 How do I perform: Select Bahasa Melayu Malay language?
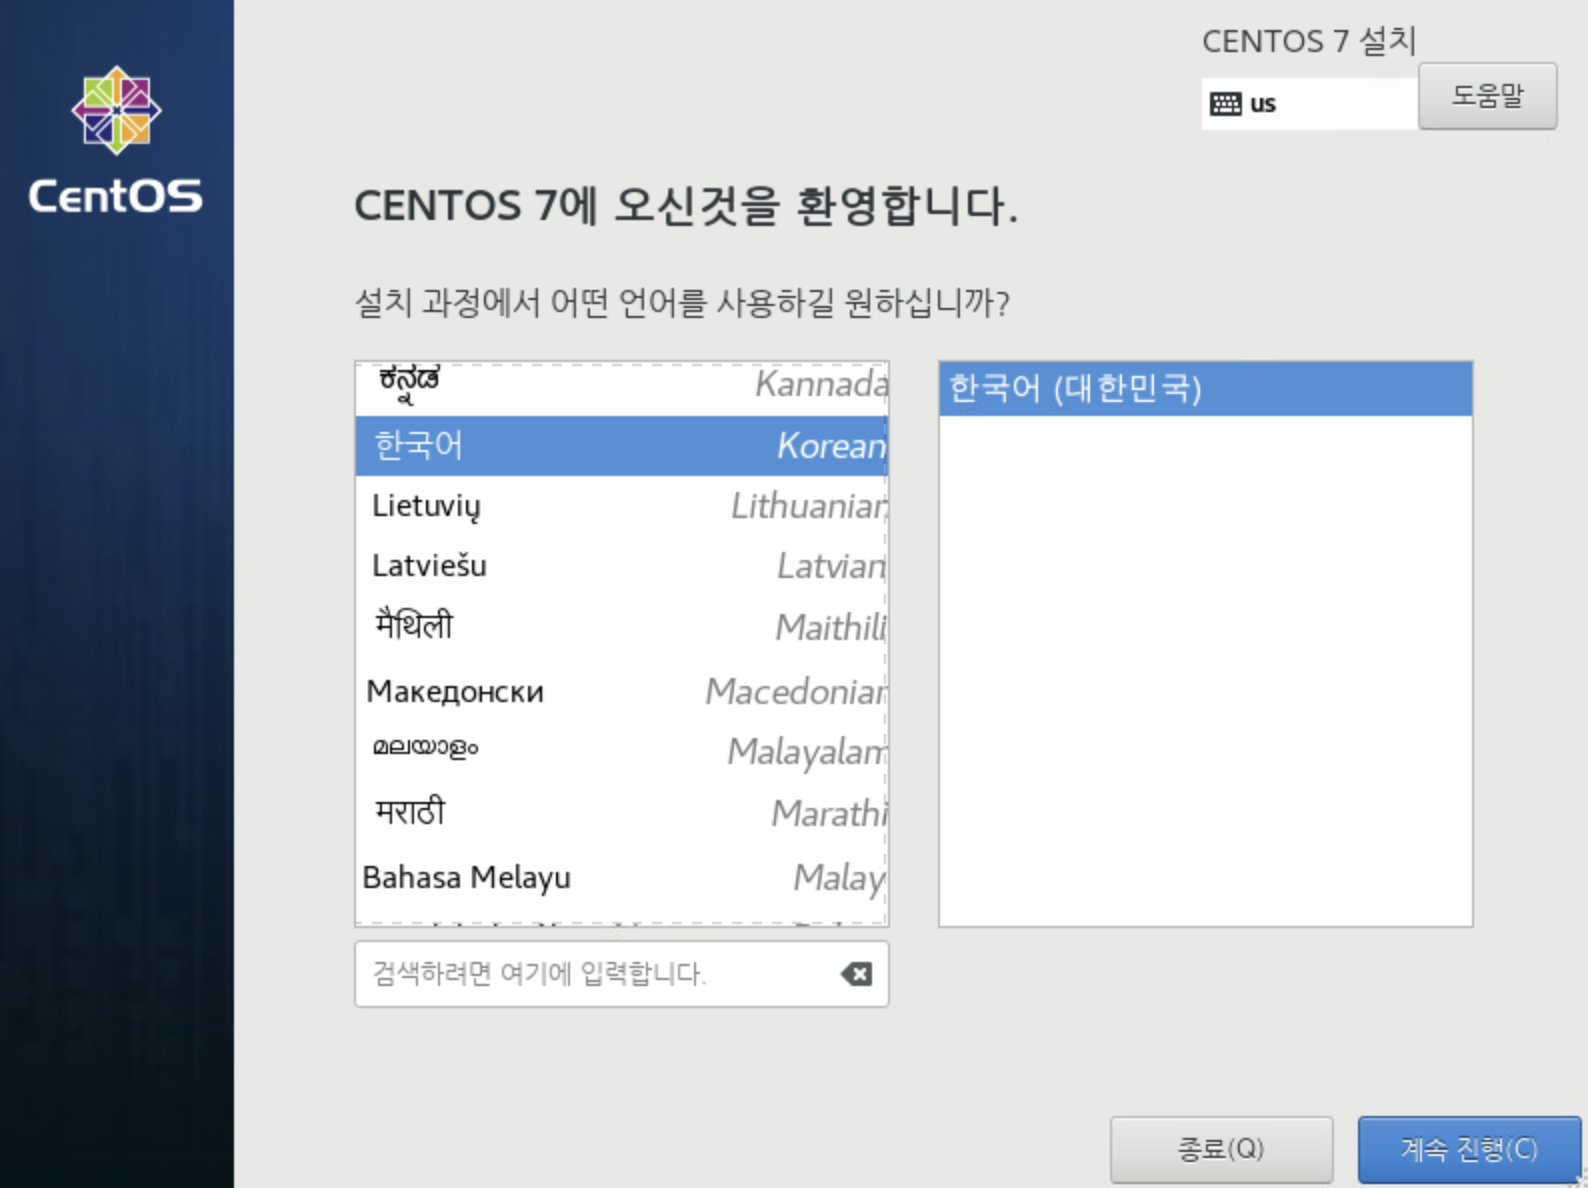[x=621, y=878]
